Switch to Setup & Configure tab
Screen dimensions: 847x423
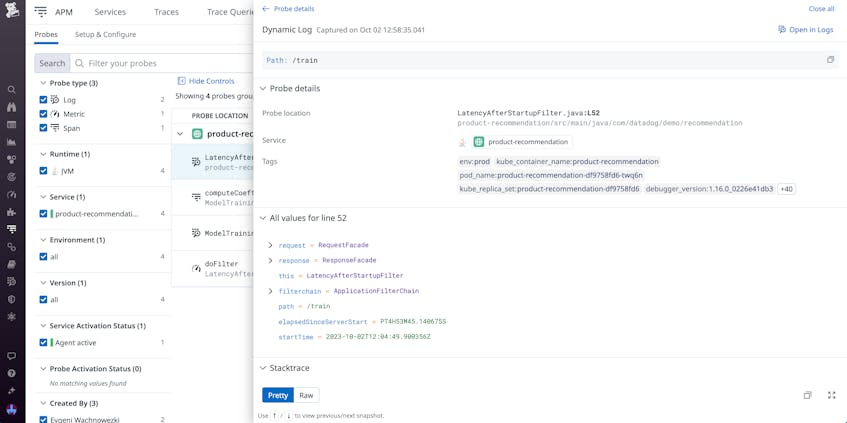coord(105,35)
